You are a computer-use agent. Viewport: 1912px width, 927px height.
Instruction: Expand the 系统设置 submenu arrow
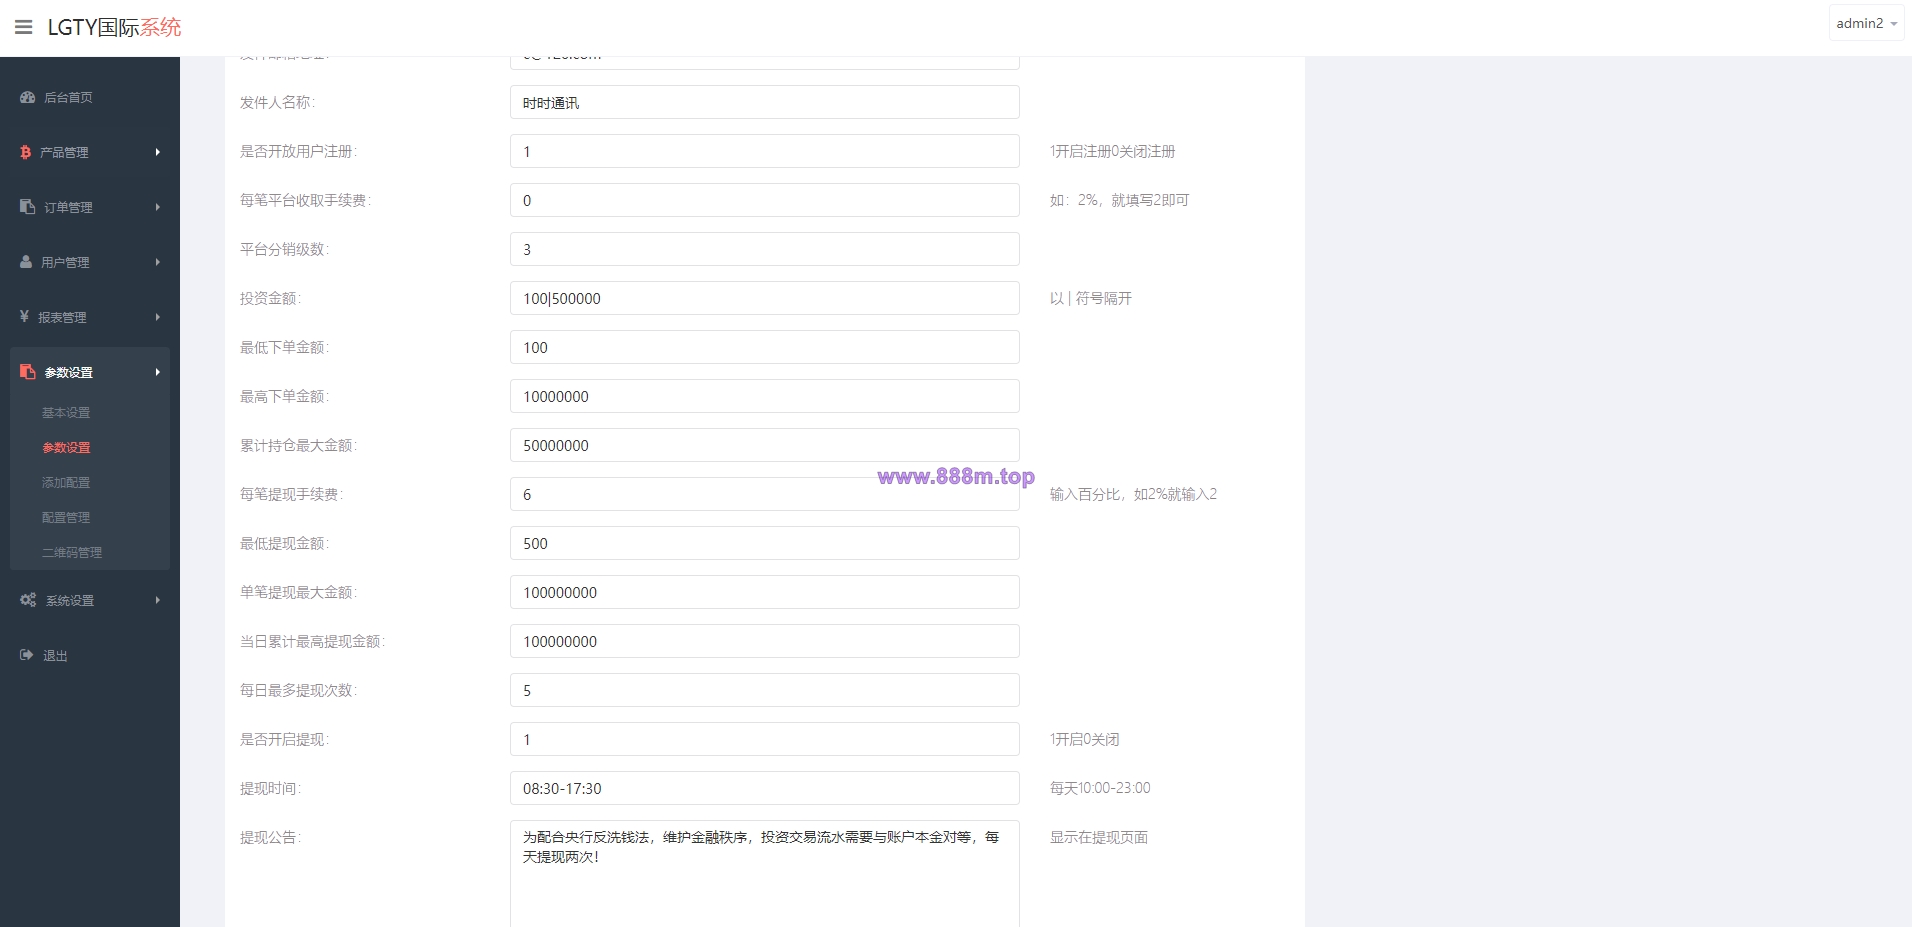[x=158, y=600]
